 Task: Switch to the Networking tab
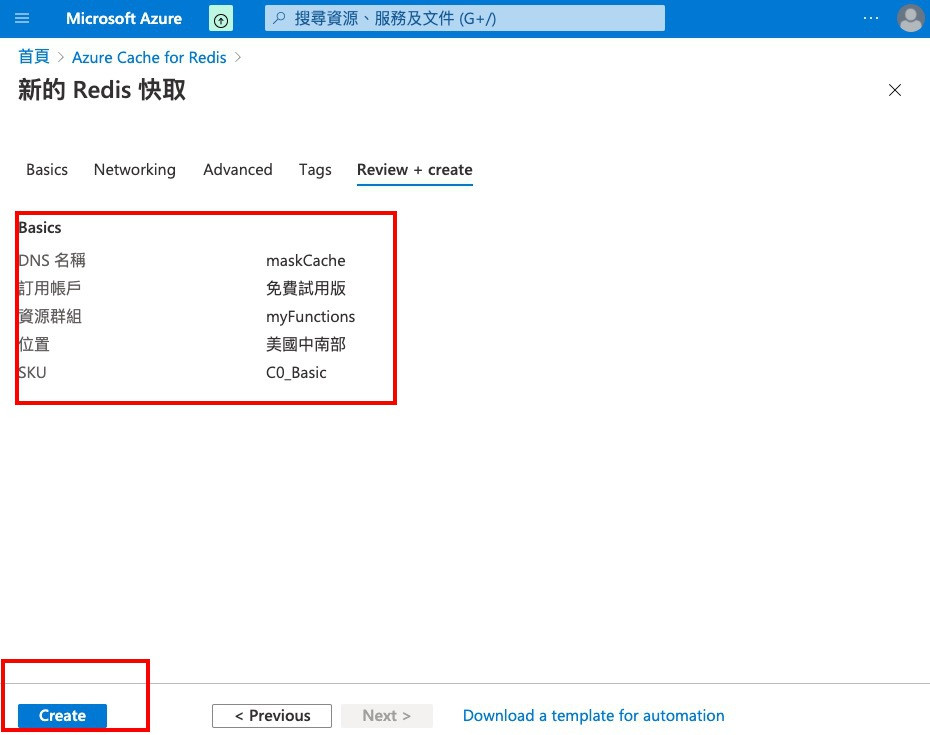pyautogui.click(x=135, y=170)
